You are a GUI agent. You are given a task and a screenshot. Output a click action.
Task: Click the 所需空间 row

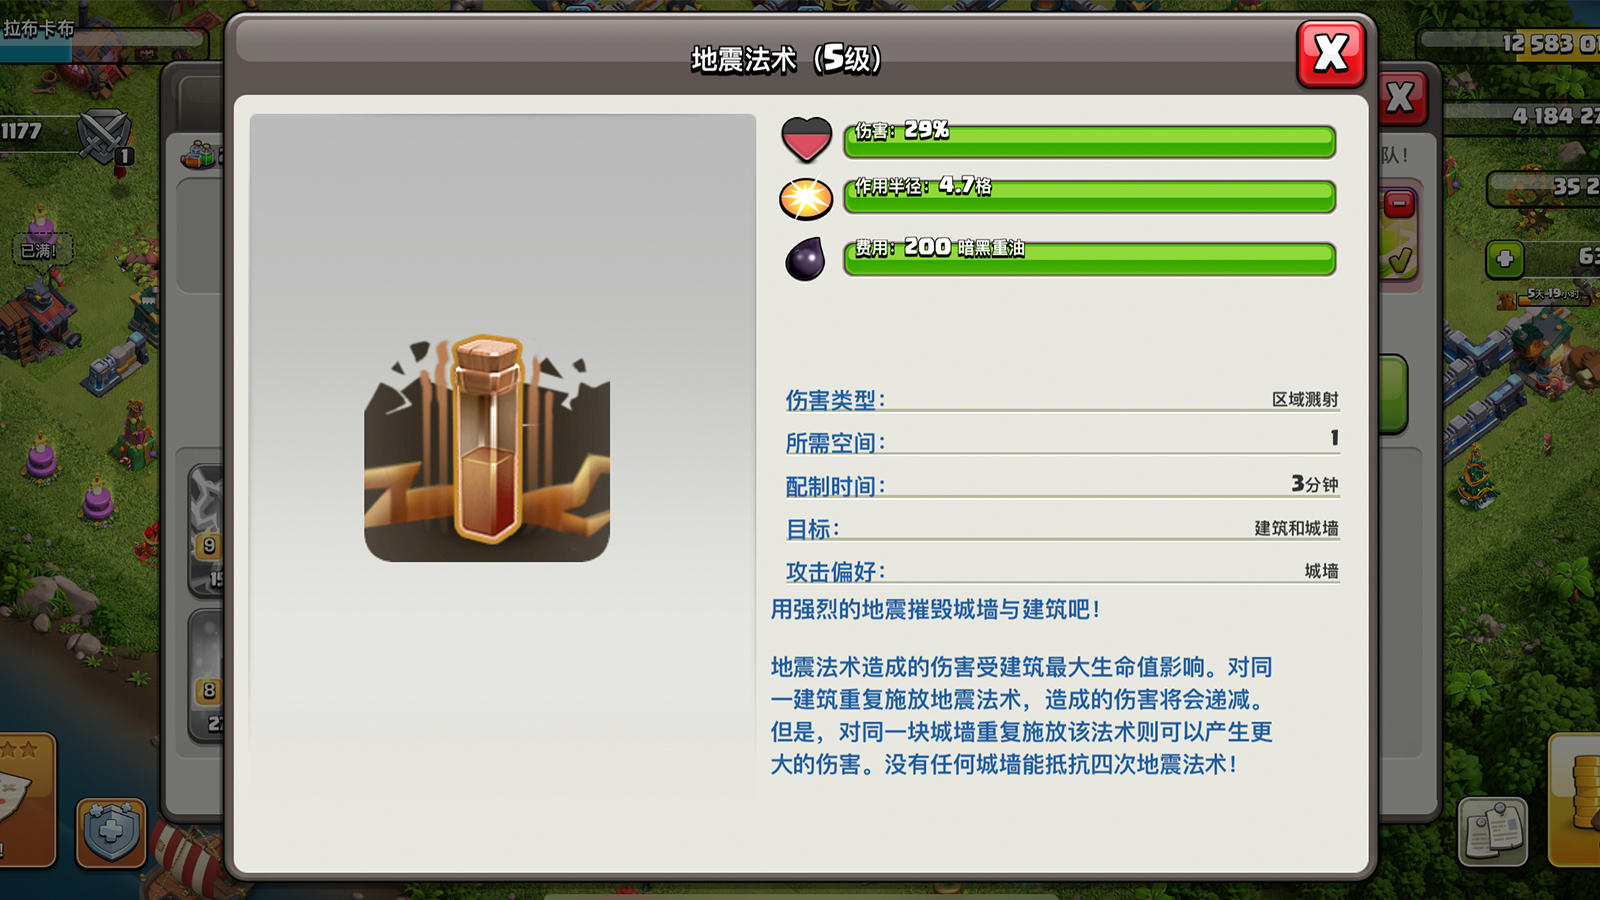(1061, 442)
